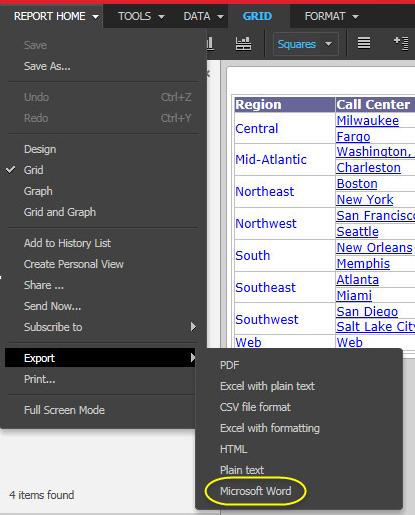Export report as PDF
The image size is (415, 515).
(x=229, y=365)
